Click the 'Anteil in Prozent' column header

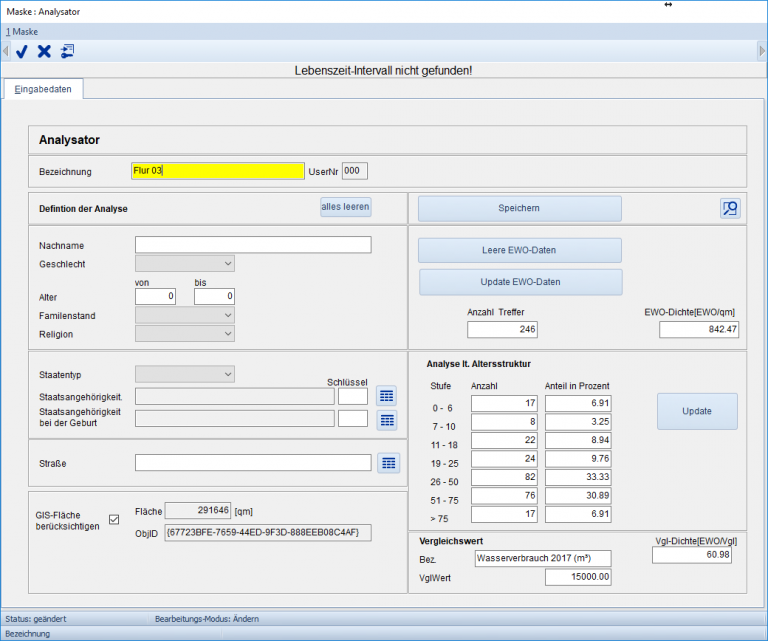[x=577, y=386]
